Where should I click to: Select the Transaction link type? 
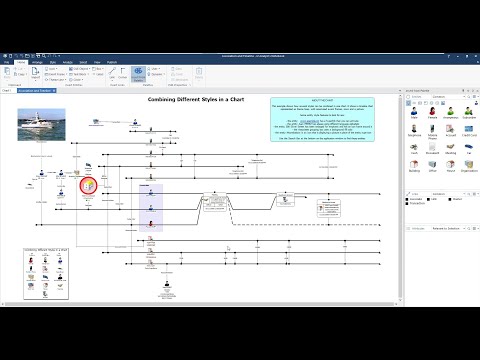coord(415,203)
